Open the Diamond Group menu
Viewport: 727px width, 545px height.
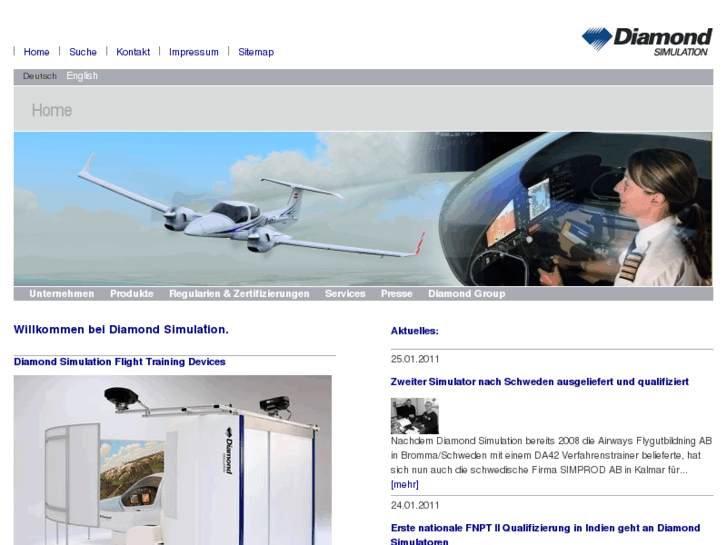[467, 294]
